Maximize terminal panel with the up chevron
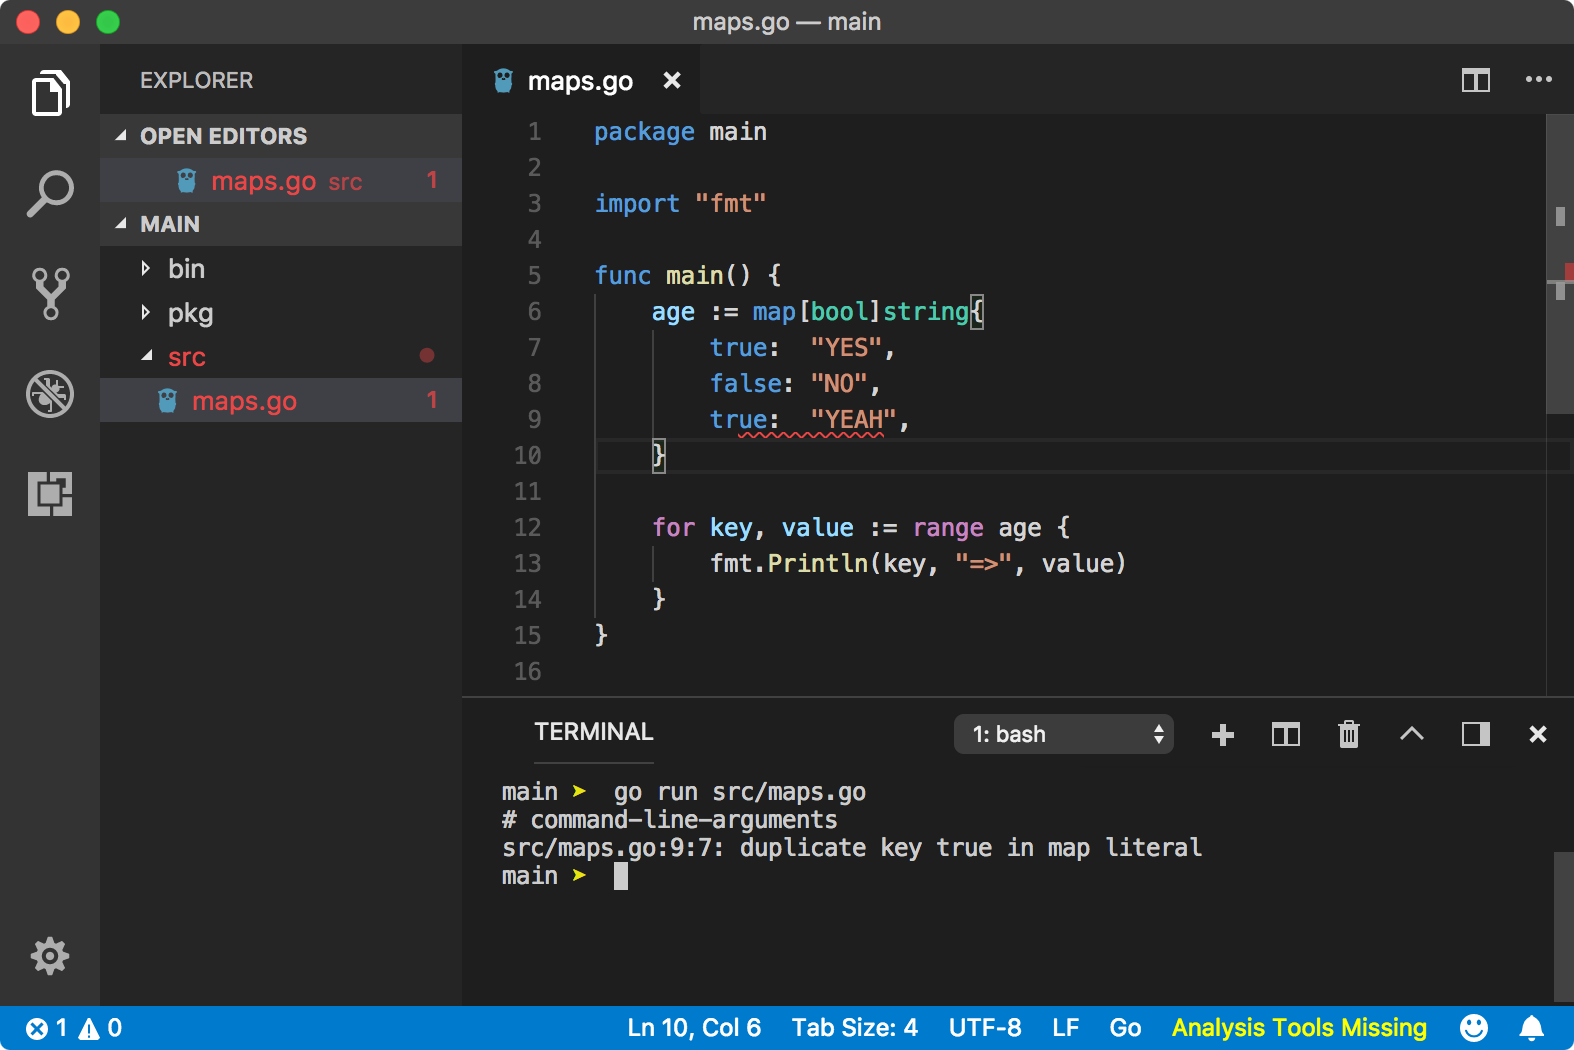This screenshot has width=1574, height=1050. [1412, 734]
